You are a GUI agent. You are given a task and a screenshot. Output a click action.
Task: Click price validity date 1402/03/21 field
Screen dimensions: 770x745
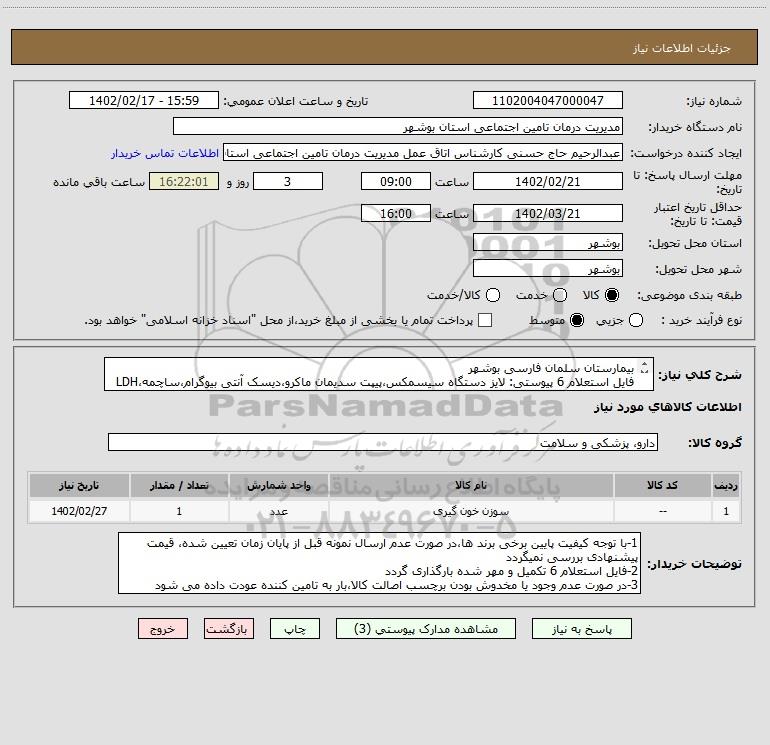coord(548,213)
